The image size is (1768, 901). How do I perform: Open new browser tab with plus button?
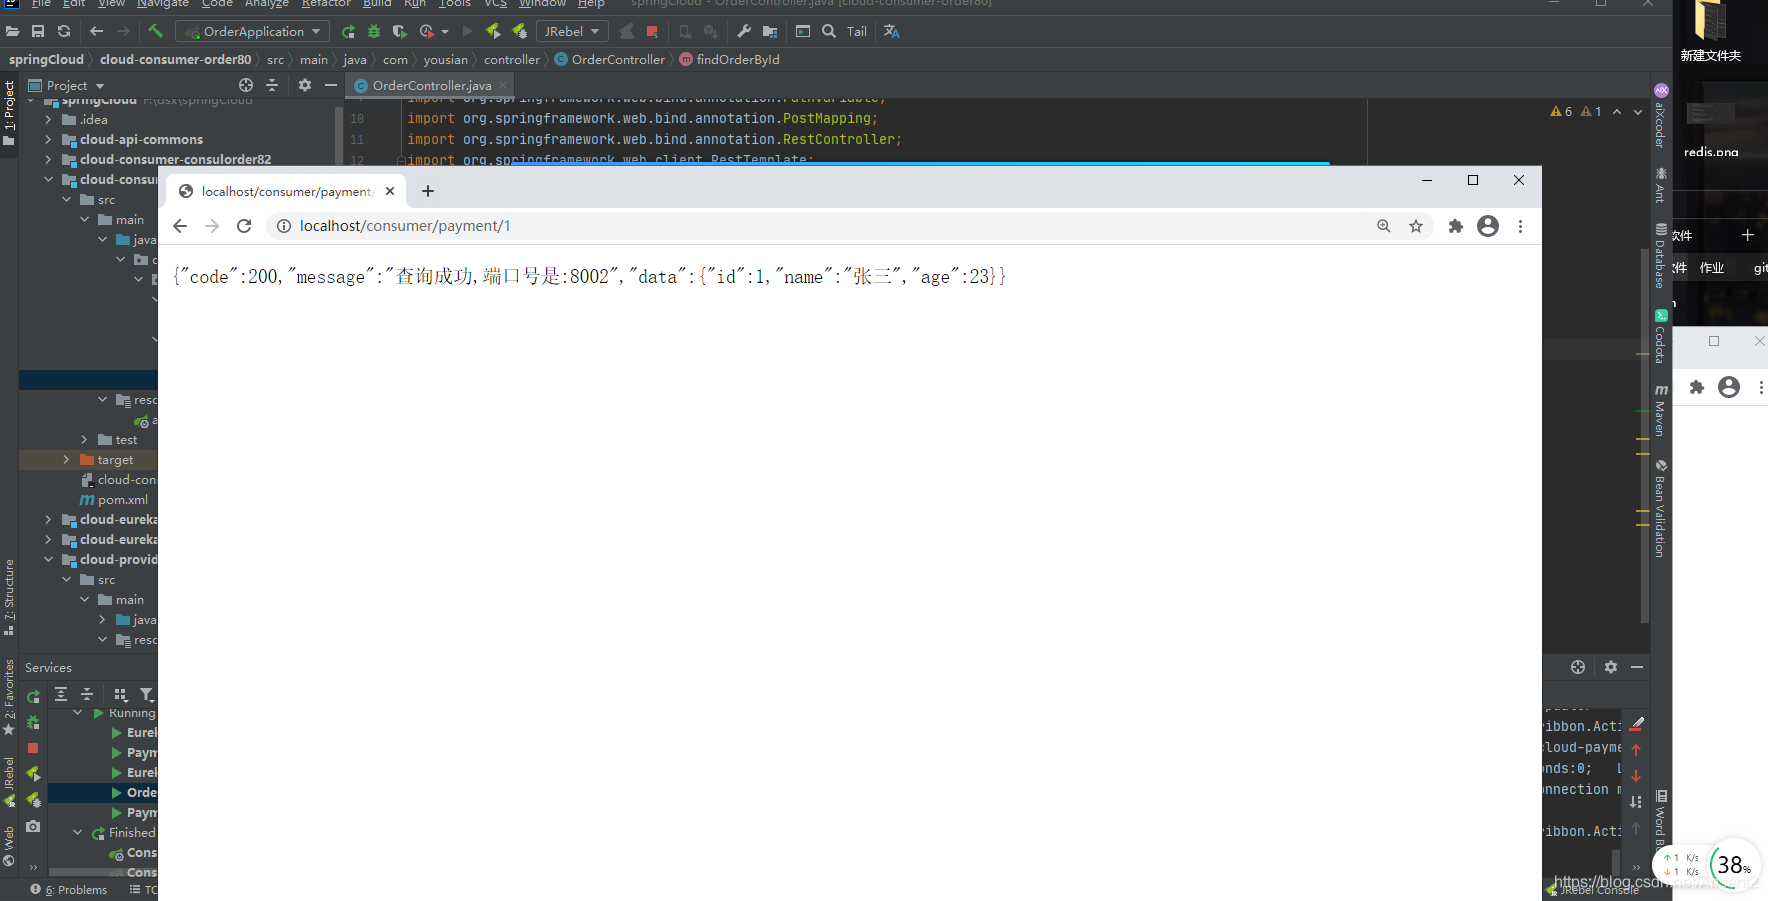(x=428, y=191)
